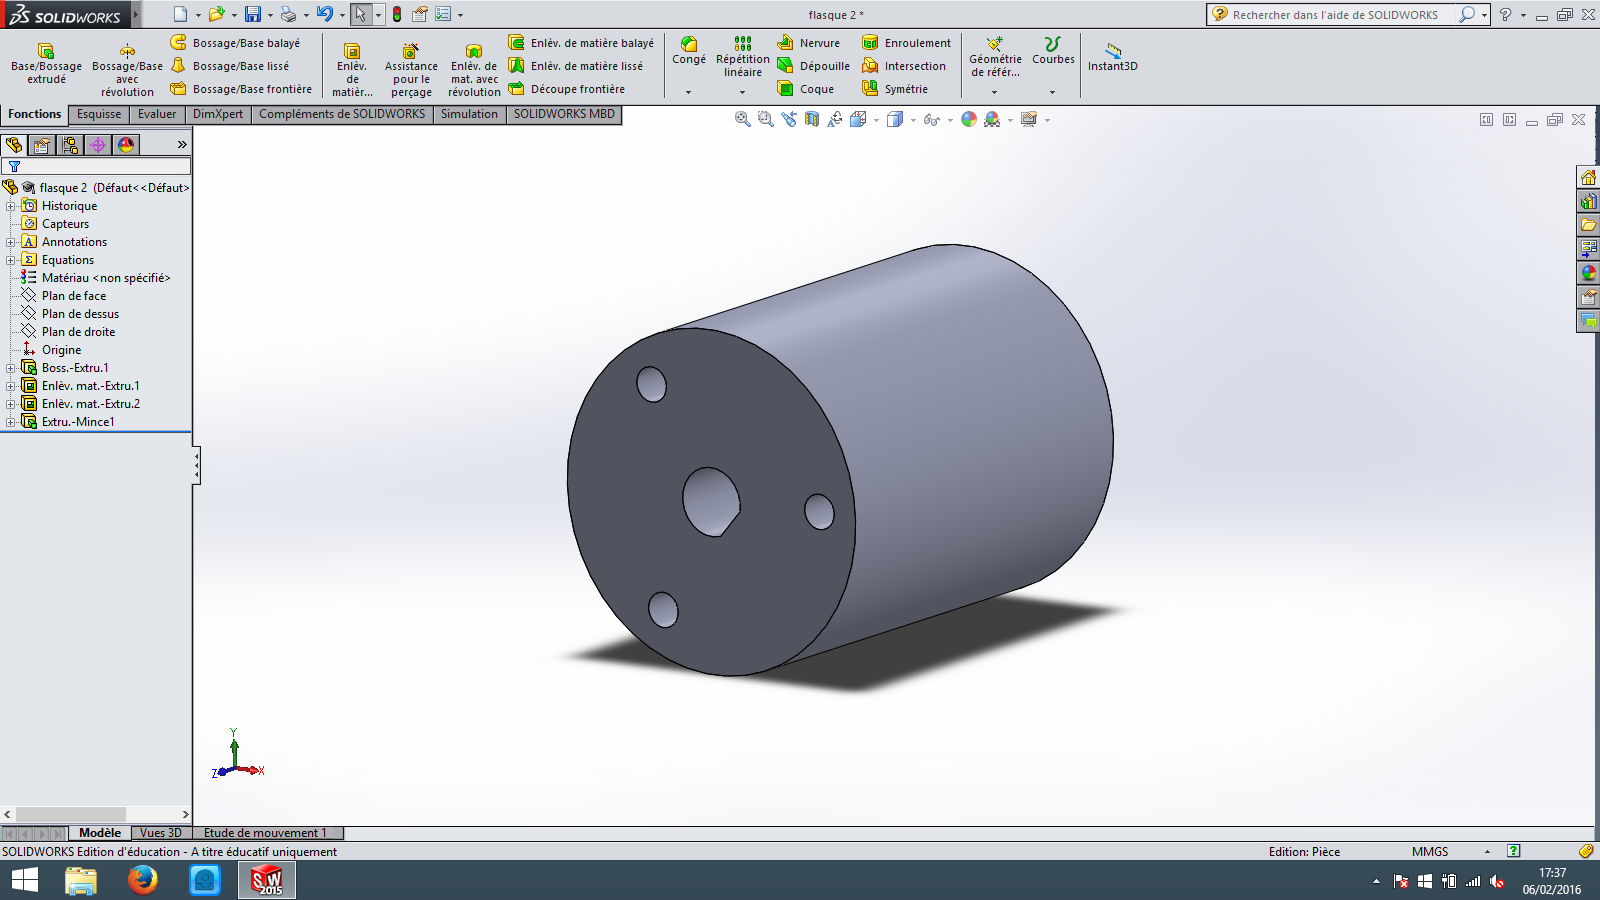Select Plan de face in the tree

pos(73,296)
